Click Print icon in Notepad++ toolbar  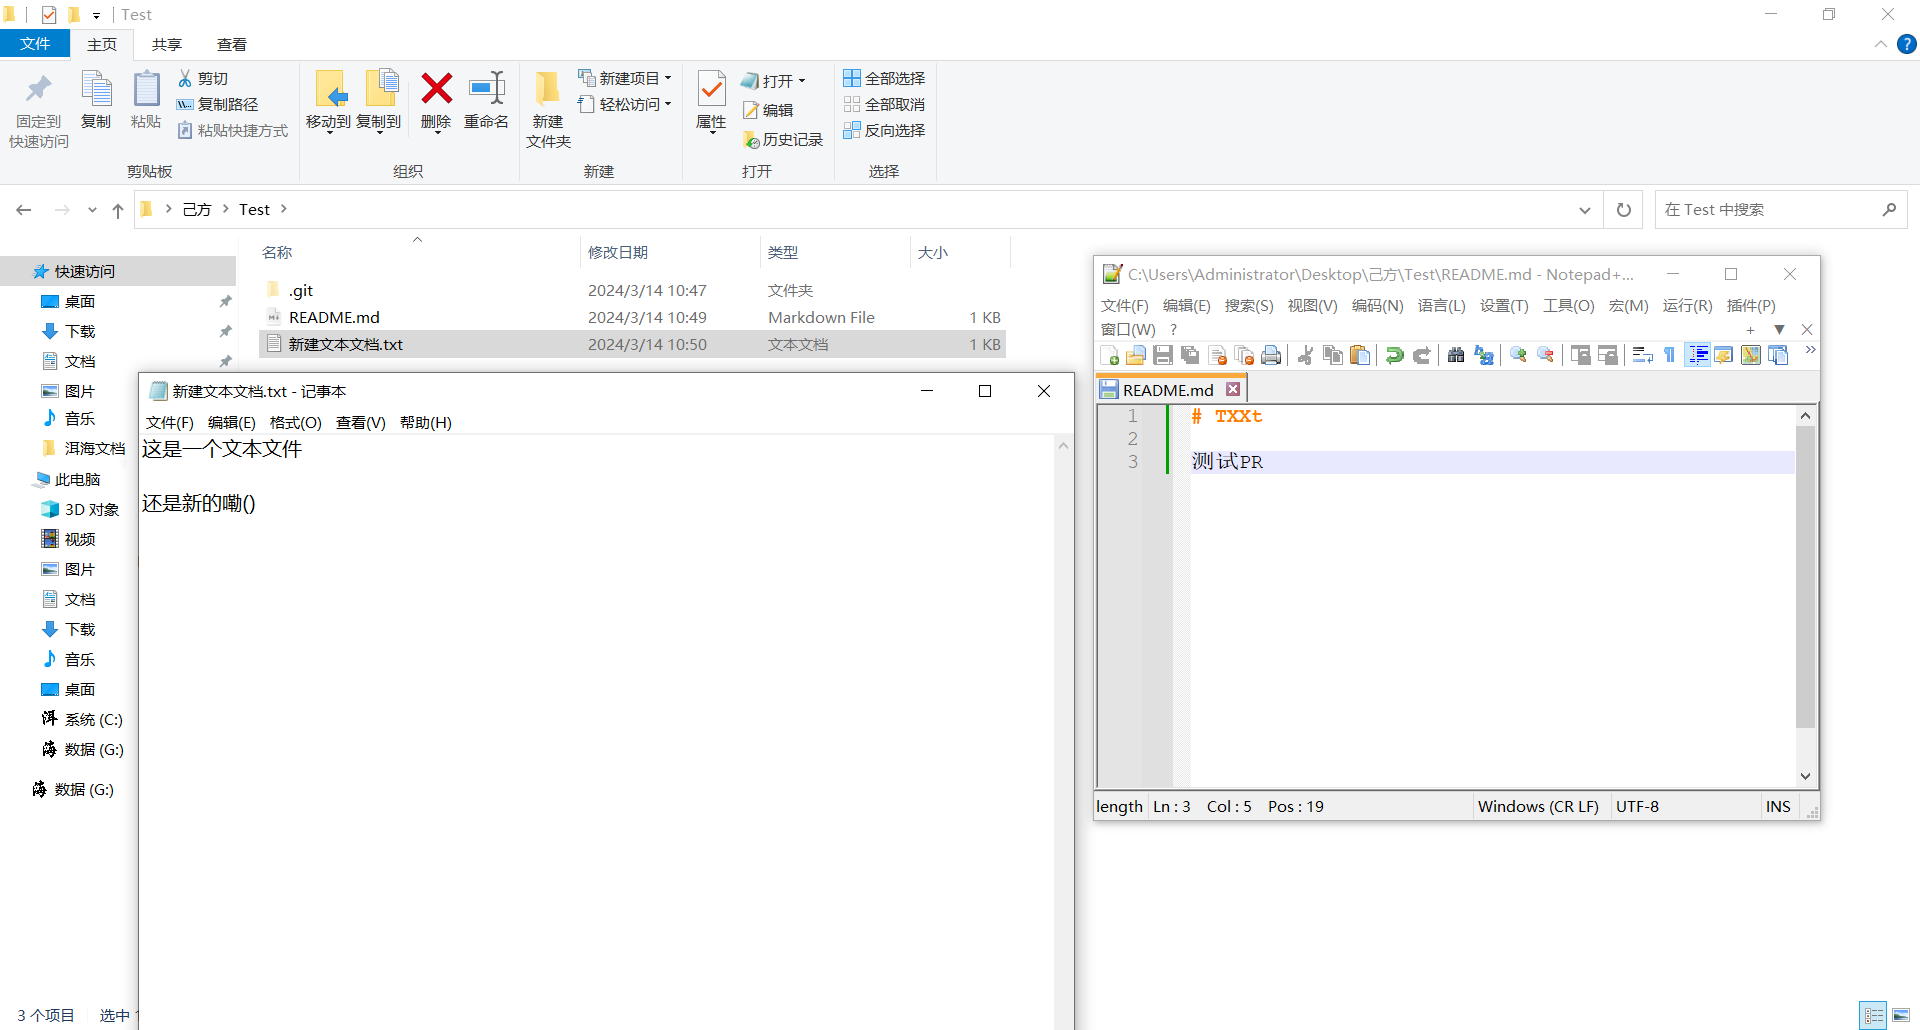(x=1271, y=355)
